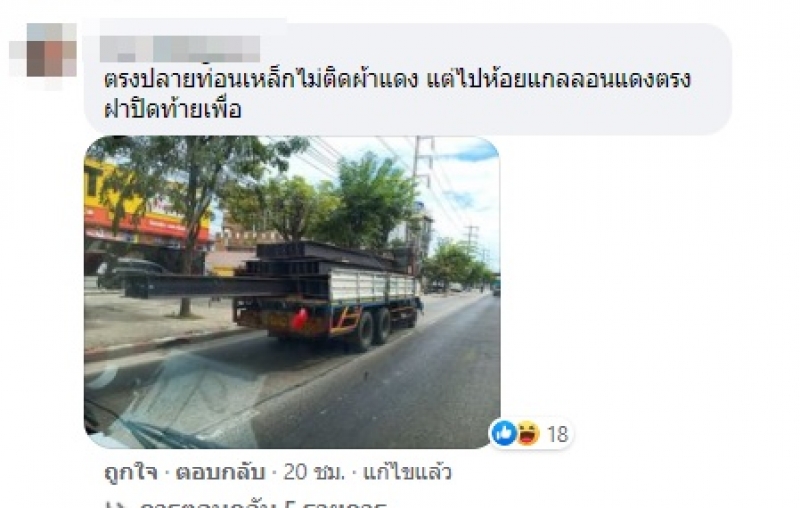Click the laughing Haha reaction emoji
This screenshot has width=800, height=508.
click(x=528, y=434)
